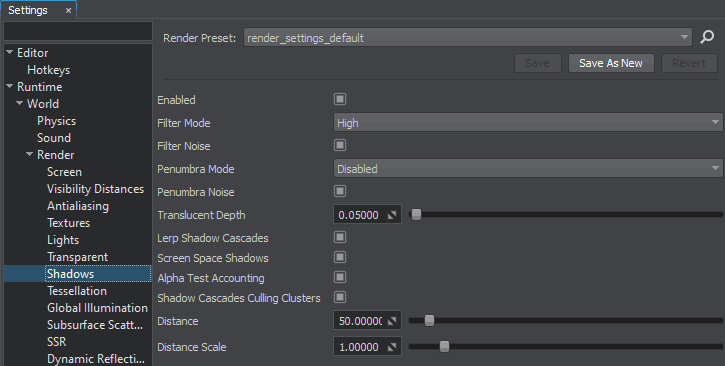Click the Distance Scale drag-arrow icon

392,347
